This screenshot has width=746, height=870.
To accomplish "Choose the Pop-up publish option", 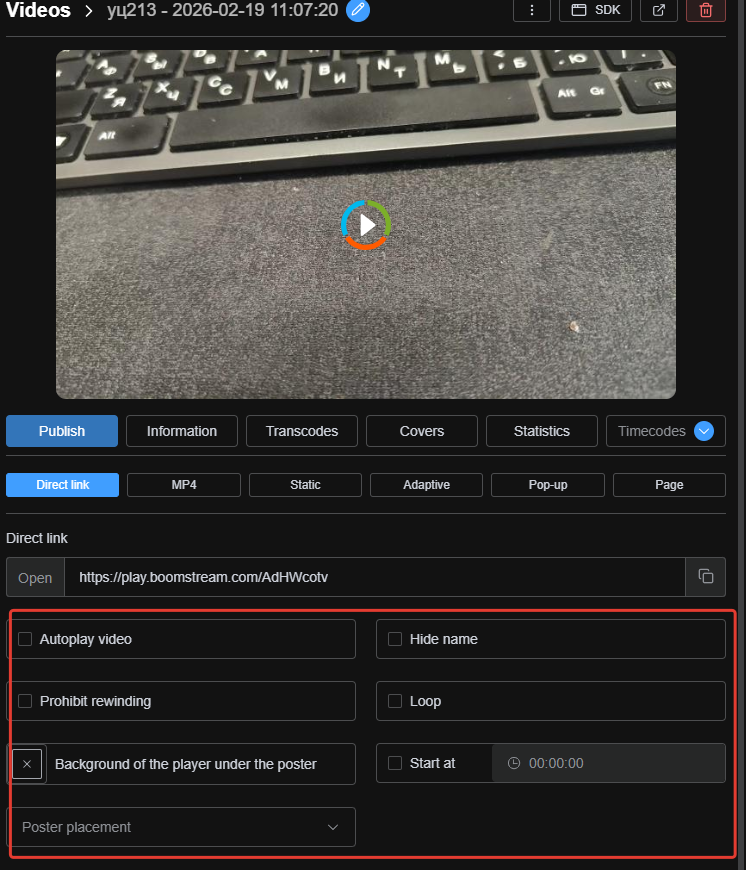I will click(x=547, y=485).
